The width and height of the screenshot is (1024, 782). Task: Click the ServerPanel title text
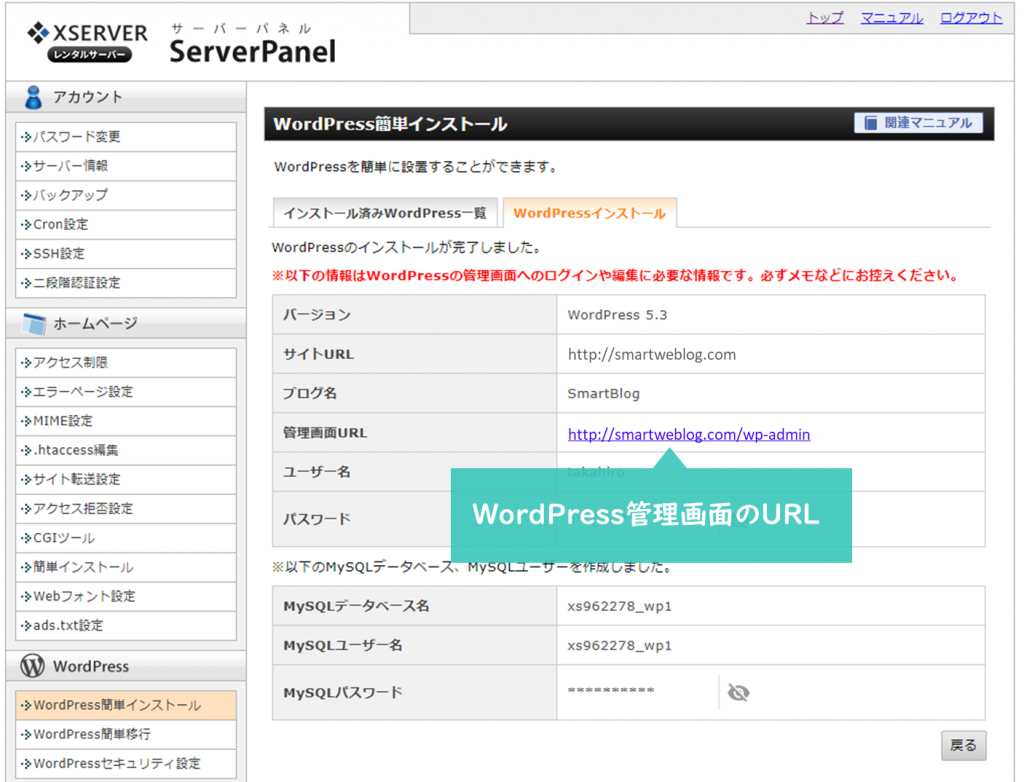pyautogui.click(x=253, y=51)
